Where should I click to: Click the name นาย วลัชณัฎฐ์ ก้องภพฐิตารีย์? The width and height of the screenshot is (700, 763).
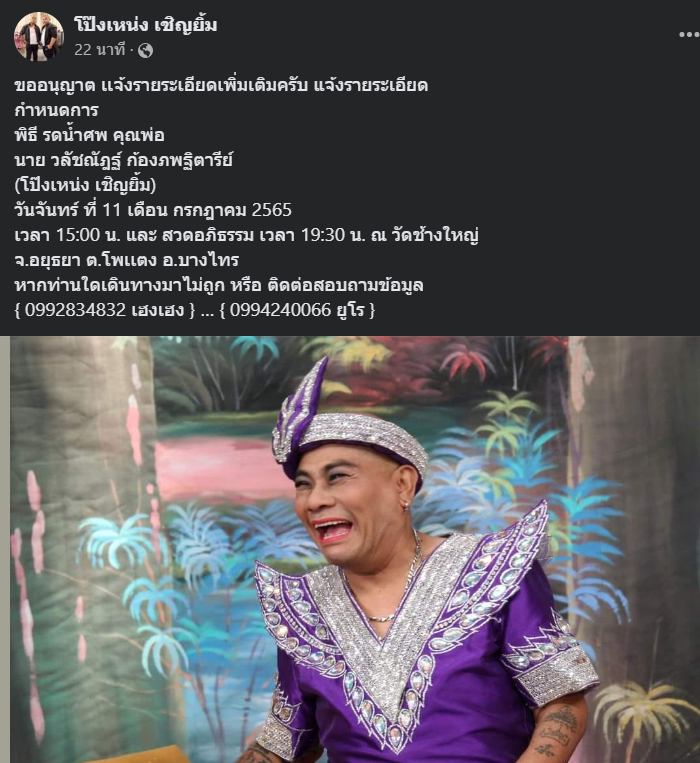click(124, 160)
